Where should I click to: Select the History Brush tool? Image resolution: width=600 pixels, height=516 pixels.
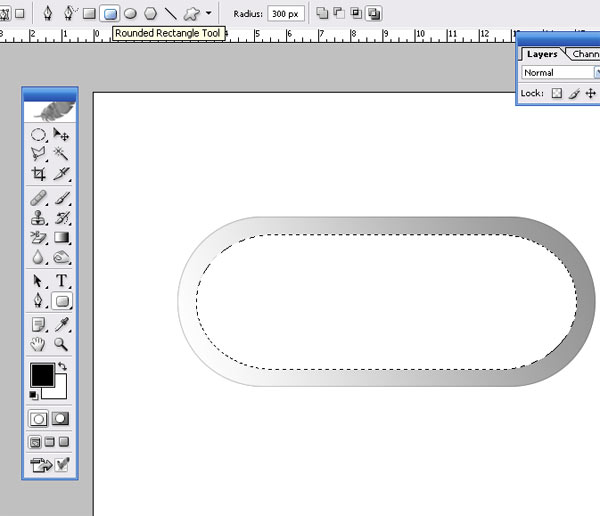pos(61,218)
